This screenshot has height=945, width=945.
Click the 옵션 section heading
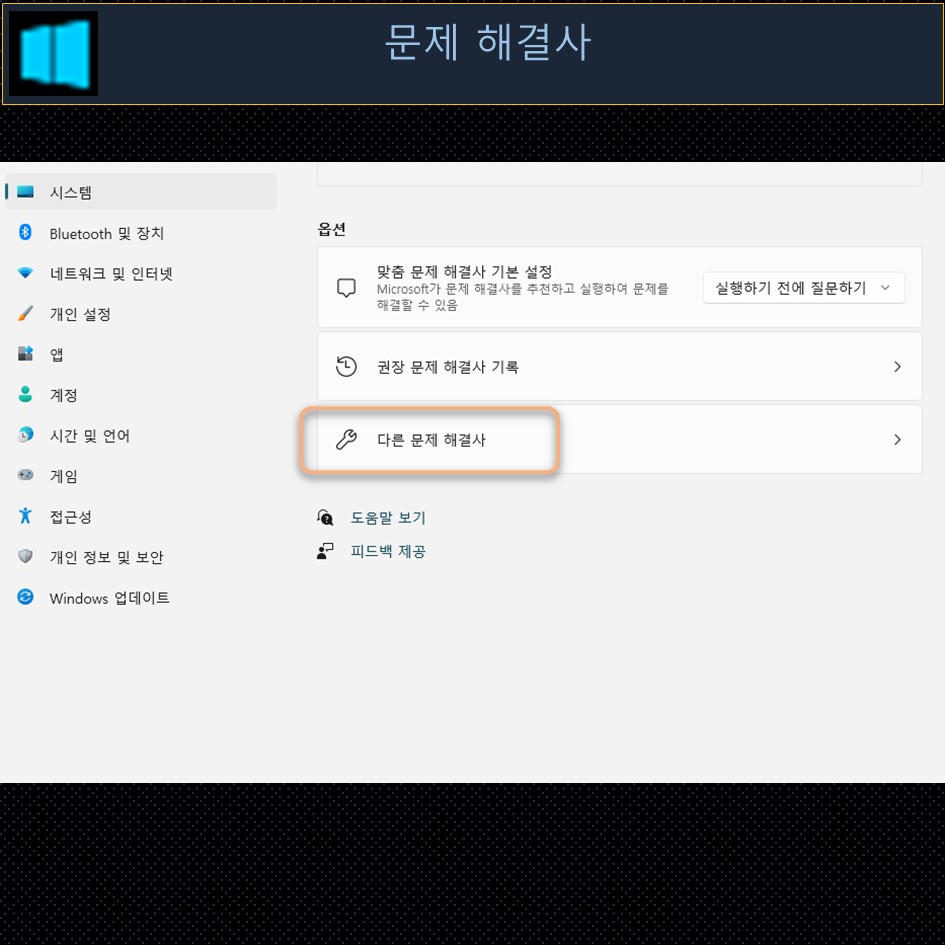click(331, 229)
